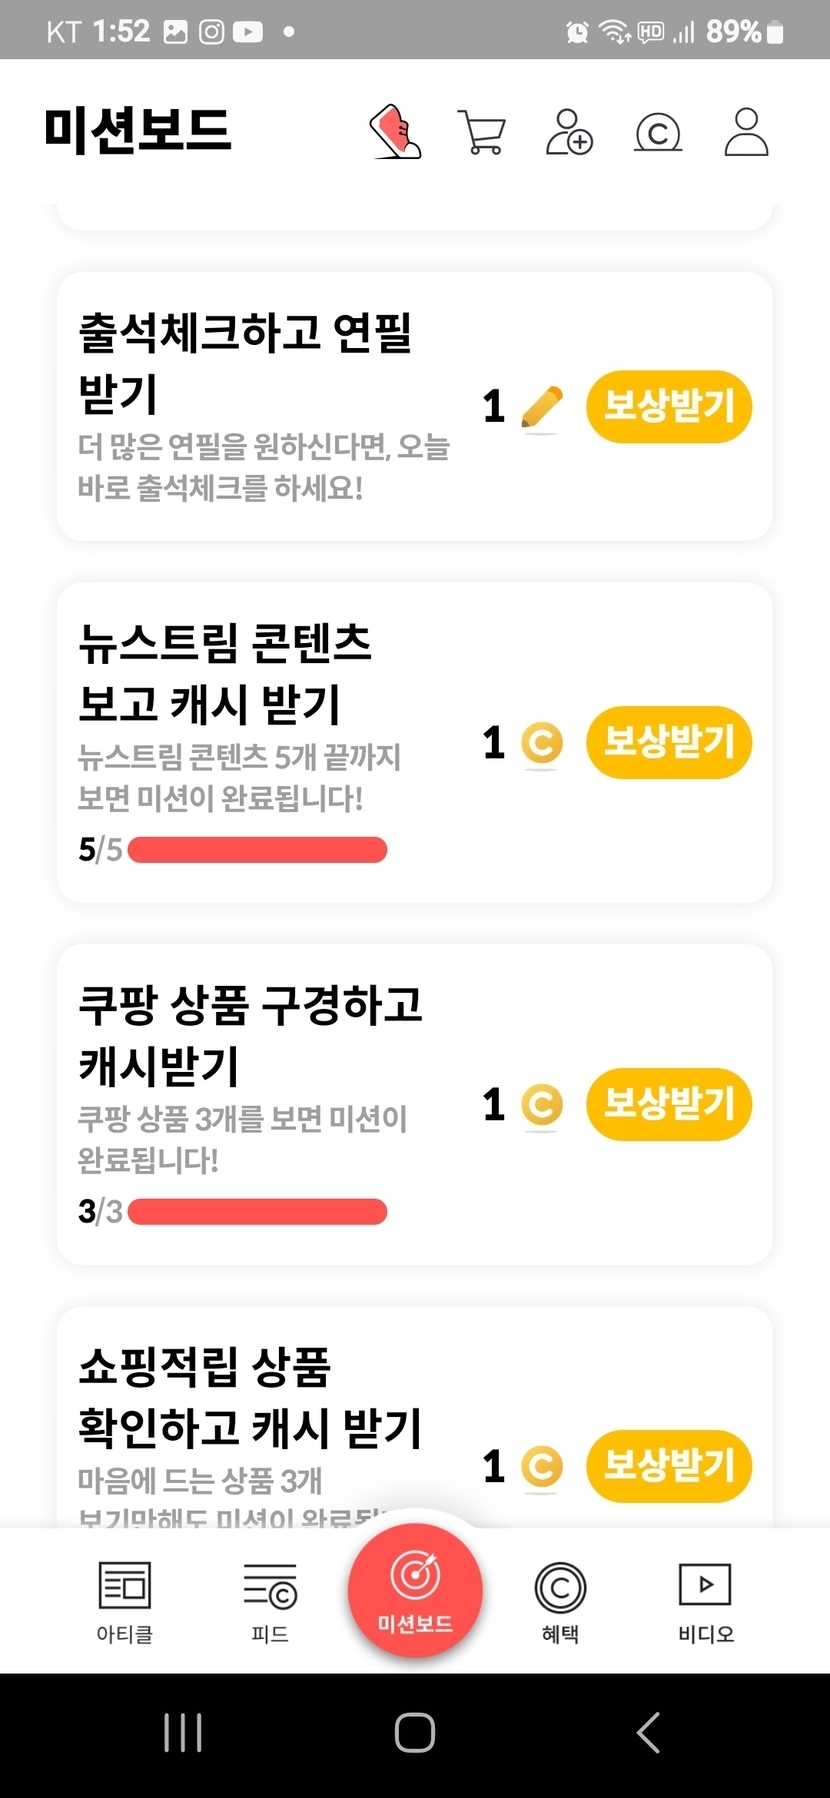The height and width of the screenshot is (1798, 830).
Task: Open the 혜택 tab
Action: click(560, 1602)
